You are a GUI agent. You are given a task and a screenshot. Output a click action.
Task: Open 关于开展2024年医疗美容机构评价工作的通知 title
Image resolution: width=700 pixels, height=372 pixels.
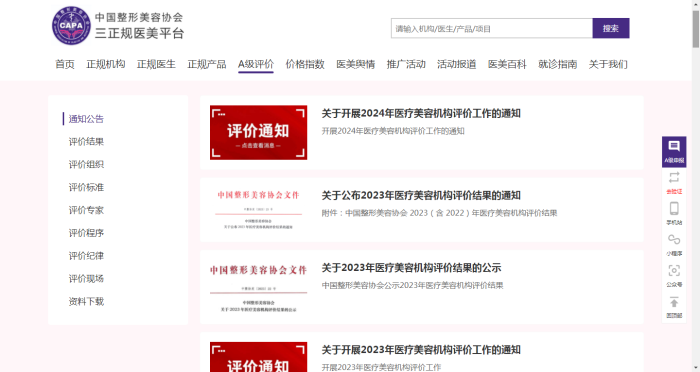coord(421,113)
